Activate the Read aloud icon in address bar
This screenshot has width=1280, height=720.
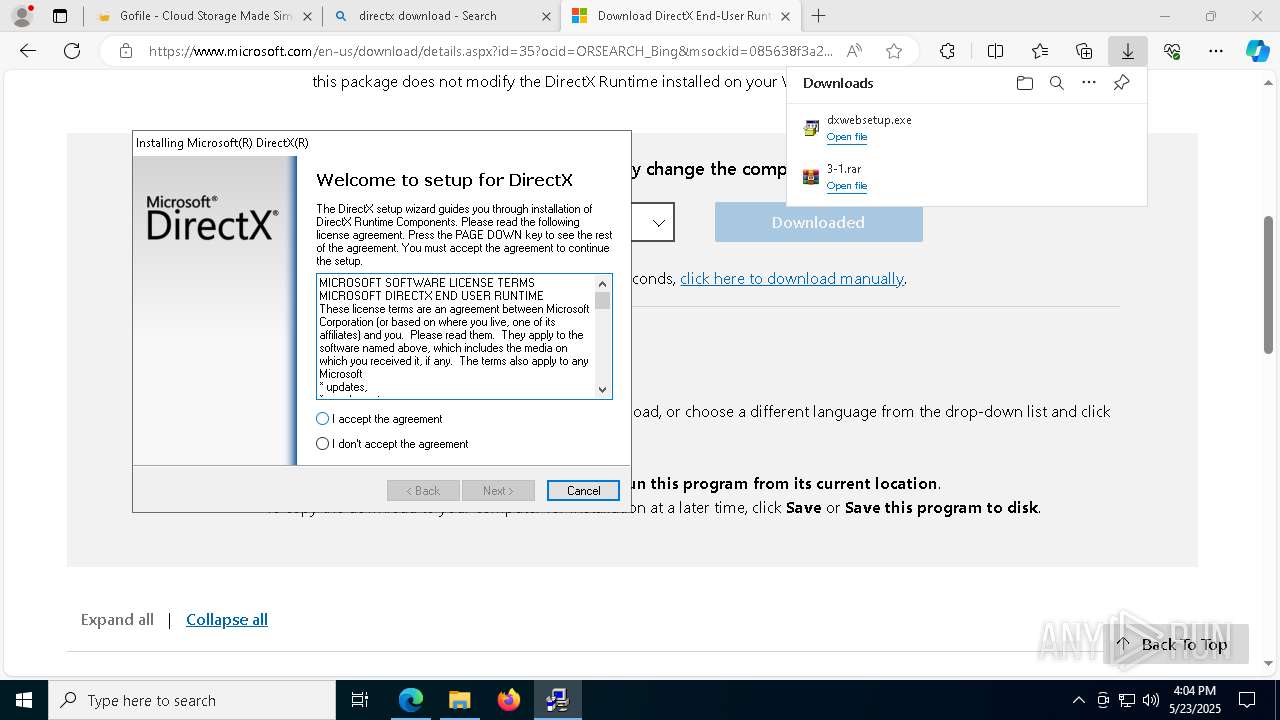(x=854, y=51)
